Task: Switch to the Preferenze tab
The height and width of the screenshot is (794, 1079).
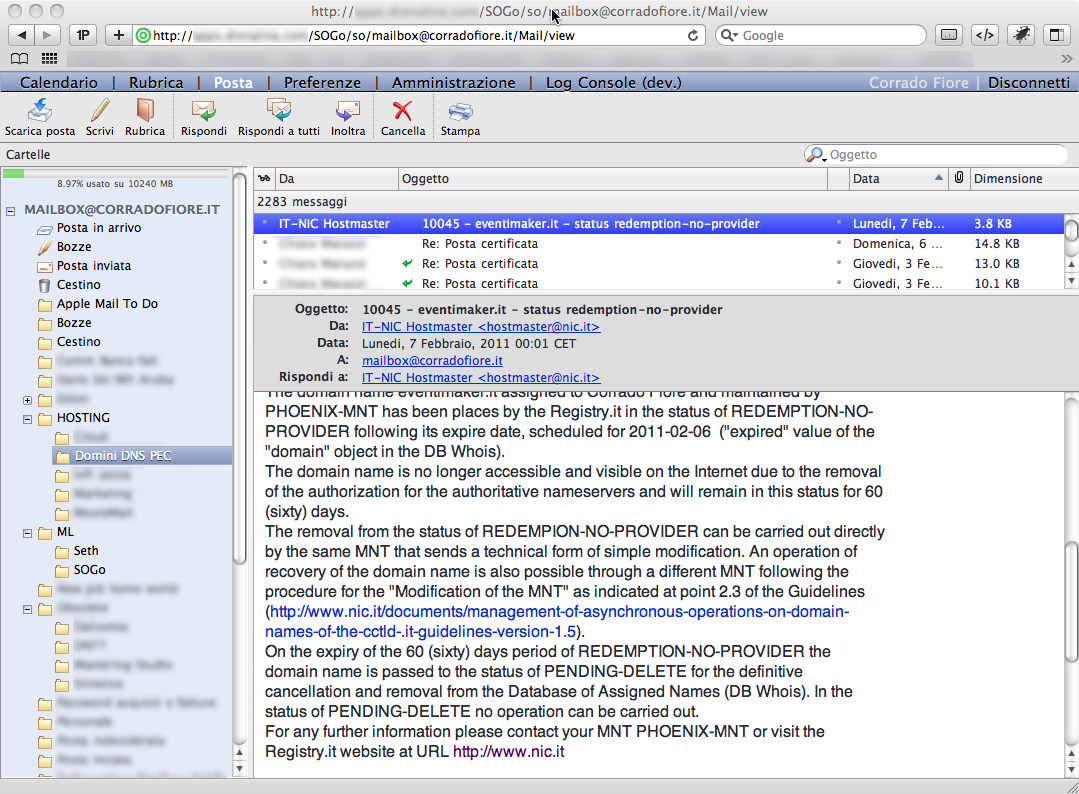Action: [322, 83]
